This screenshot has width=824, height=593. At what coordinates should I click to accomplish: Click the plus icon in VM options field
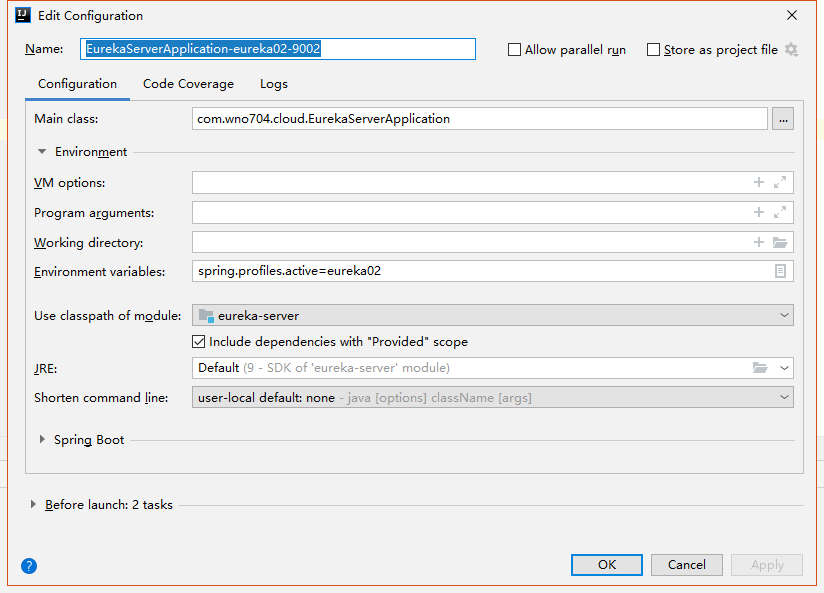click(x=759, y=183)
